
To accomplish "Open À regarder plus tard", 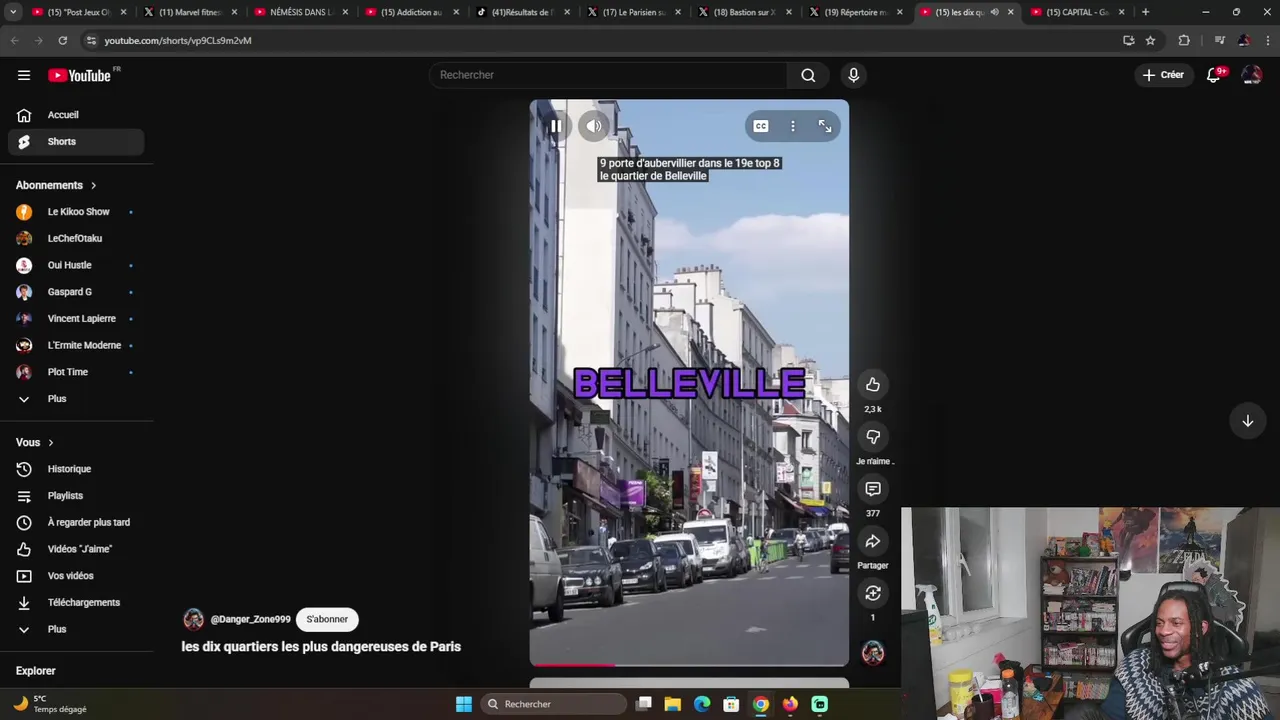I will [76, 522].
